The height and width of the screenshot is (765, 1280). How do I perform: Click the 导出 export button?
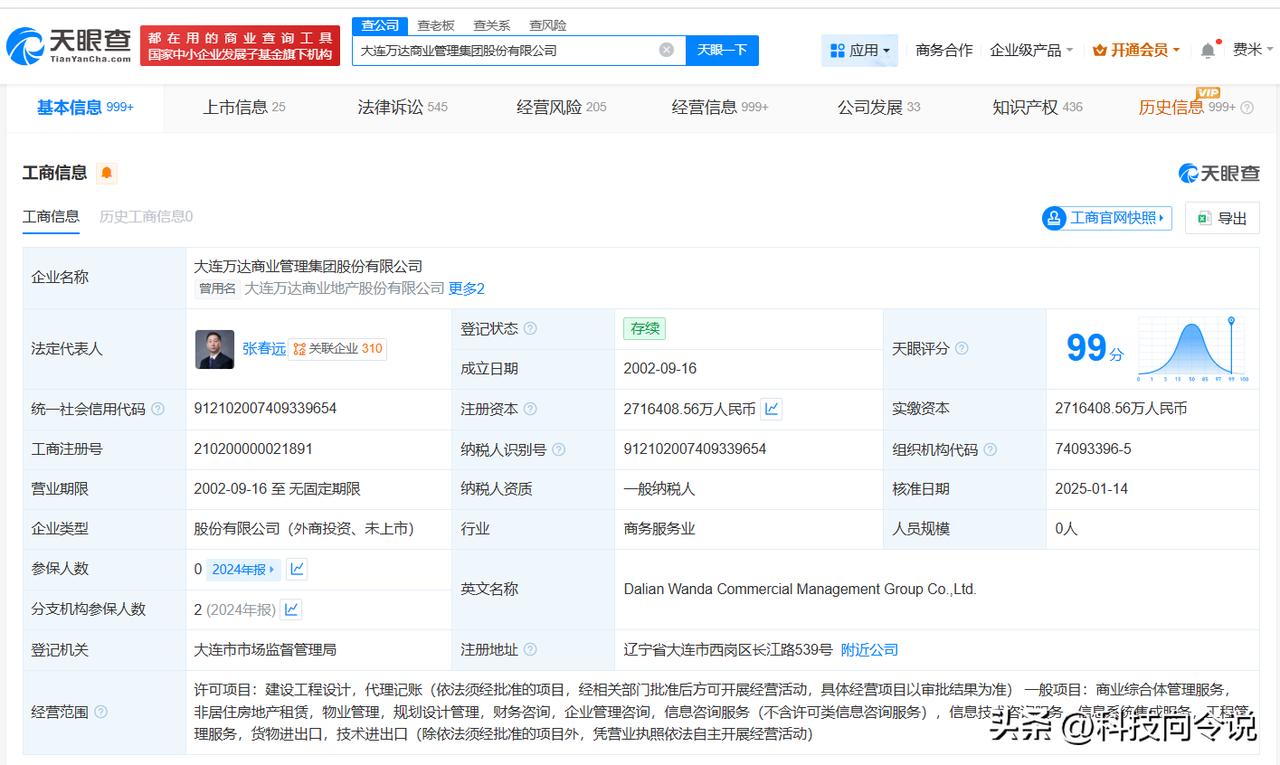(1222, 218)
